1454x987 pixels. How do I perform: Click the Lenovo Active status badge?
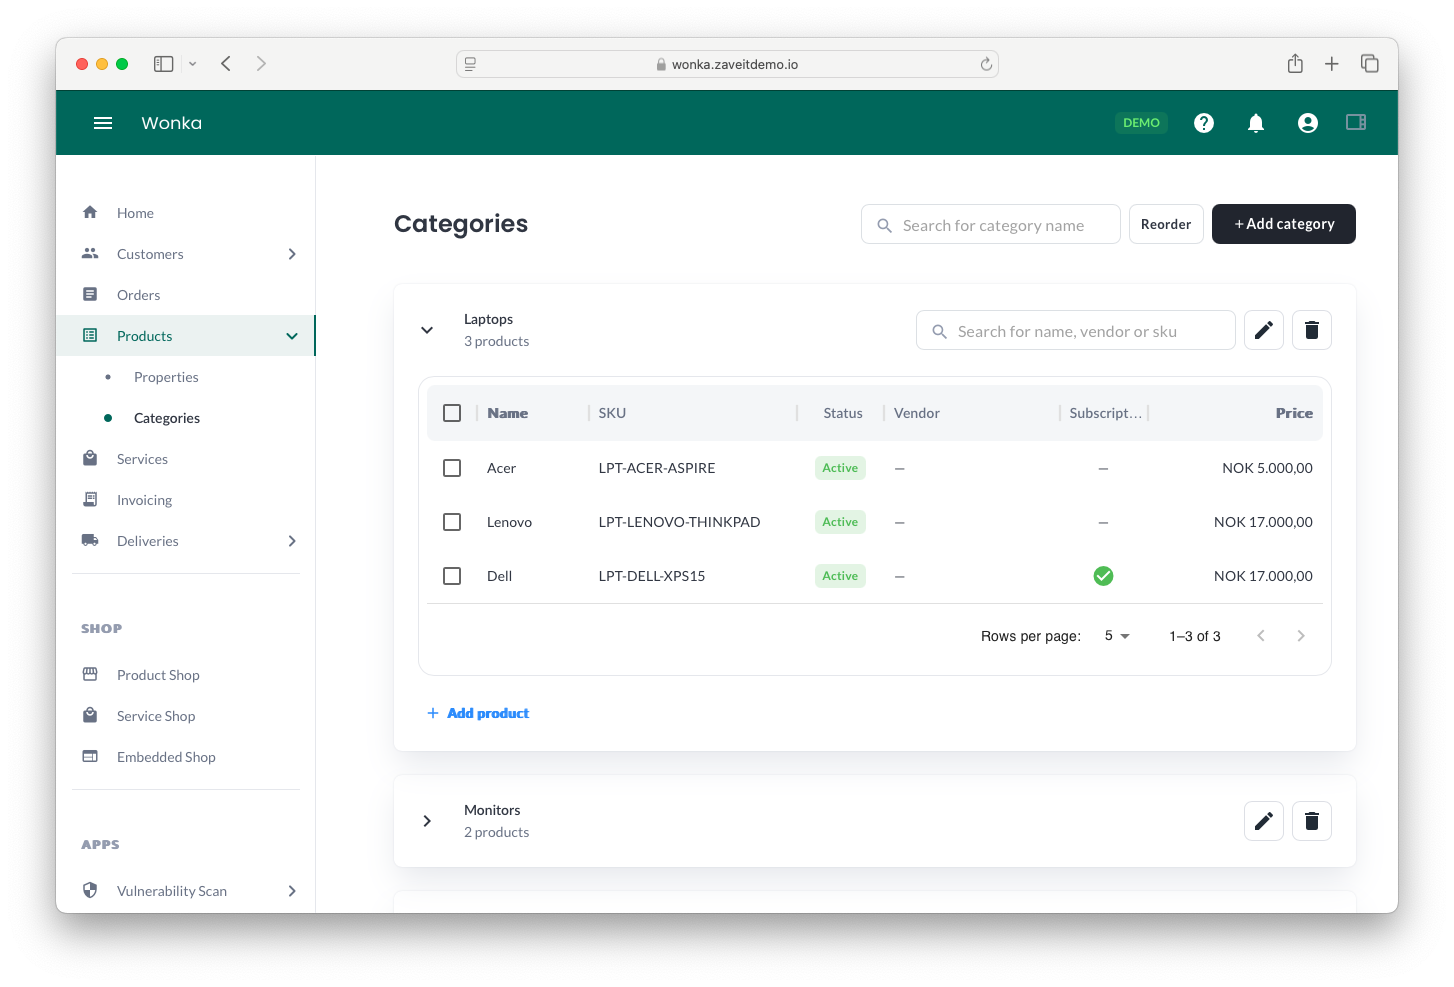click(x=840, y=522)
